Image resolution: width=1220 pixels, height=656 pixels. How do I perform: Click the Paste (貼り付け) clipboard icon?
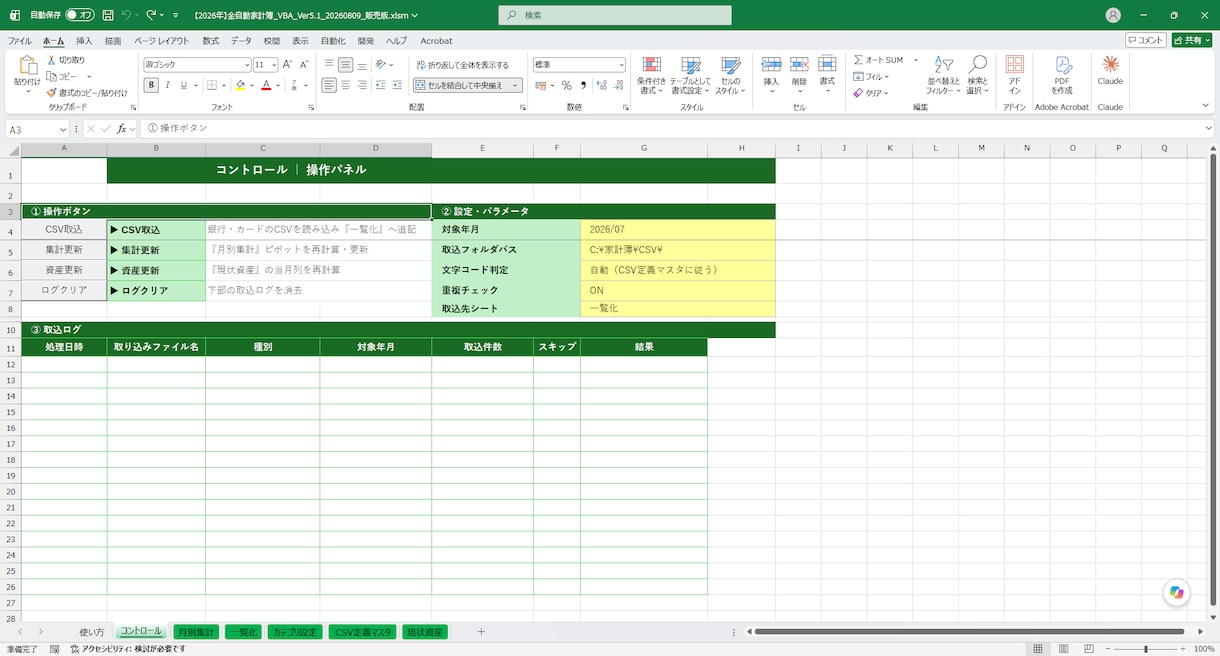27,65
